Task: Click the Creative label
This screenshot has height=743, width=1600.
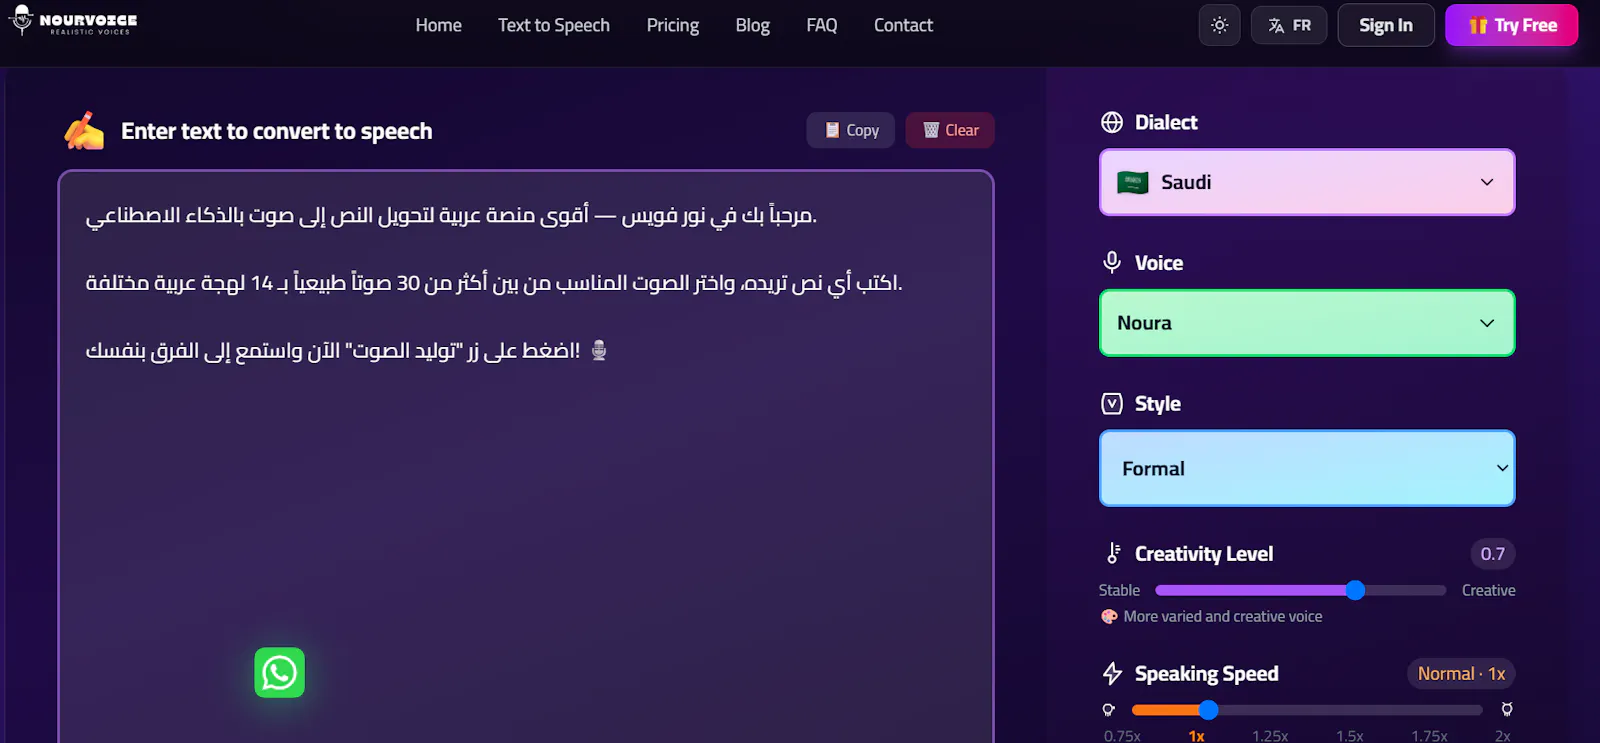Action: click(1488, 590)
